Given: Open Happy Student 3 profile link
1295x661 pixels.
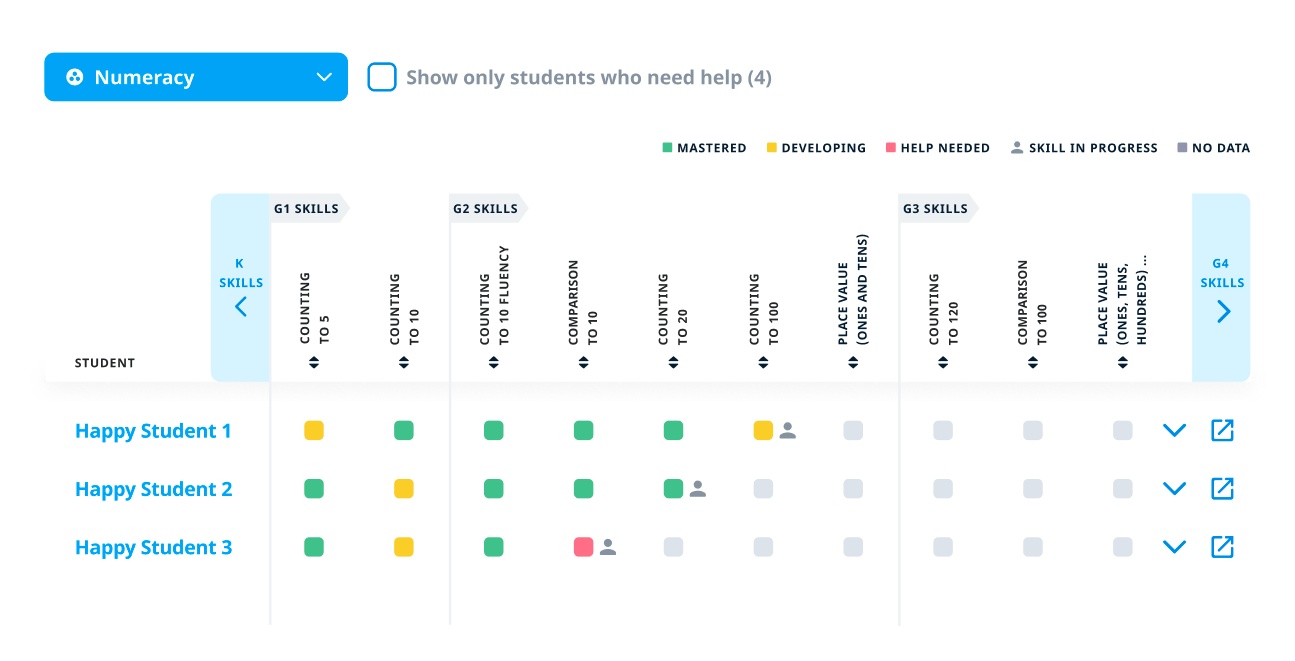Looking at the screenshot, I should click(x=153, y=547).
